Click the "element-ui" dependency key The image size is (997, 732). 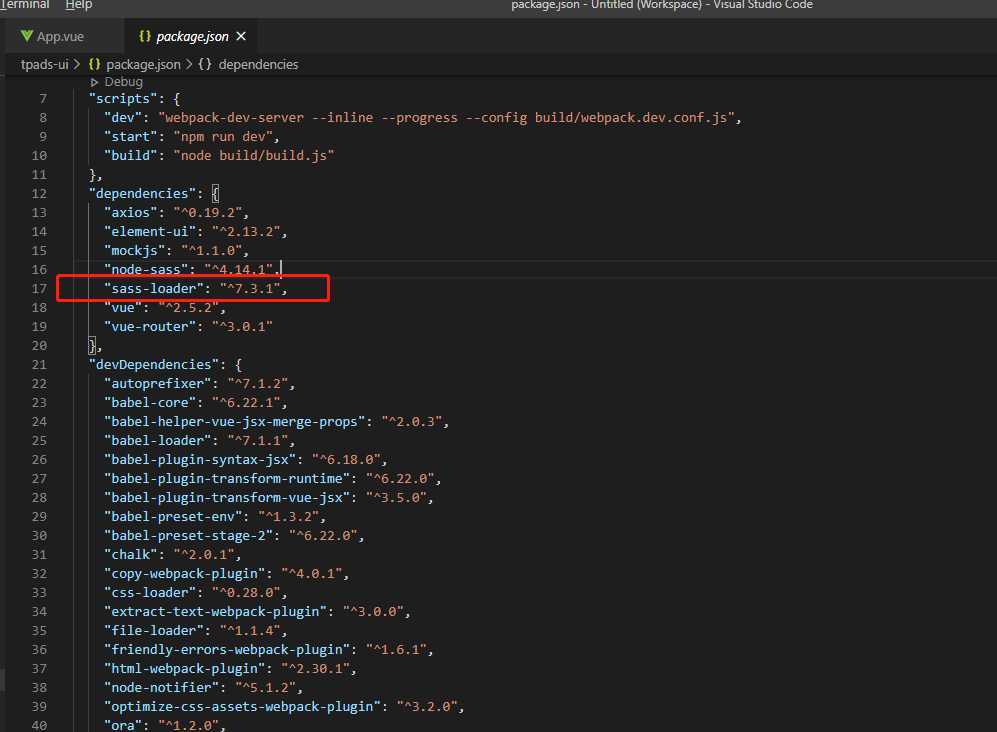[x=149, y=231]
